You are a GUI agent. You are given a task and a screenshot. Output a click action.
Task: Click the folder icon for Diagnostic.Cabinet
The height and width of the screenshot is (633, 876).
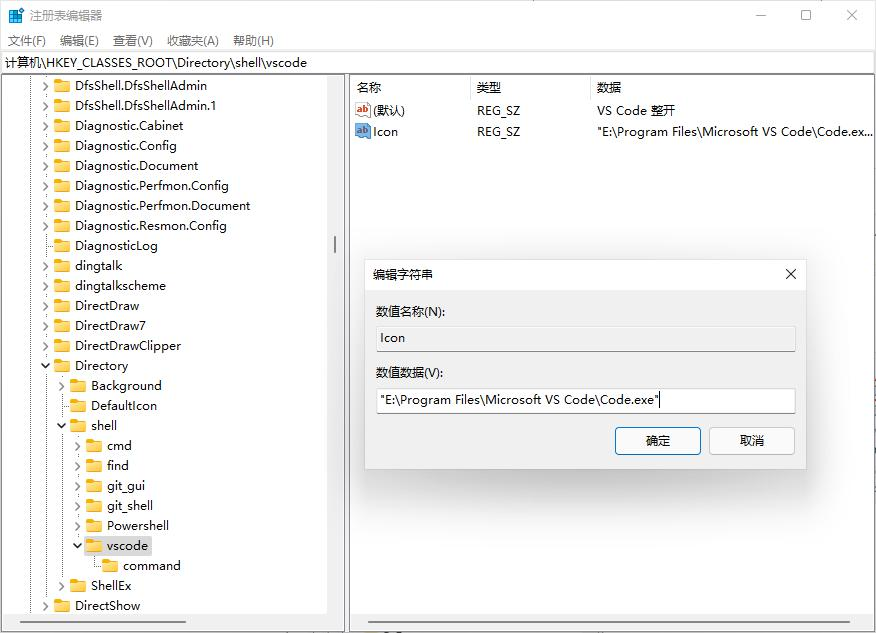coord(62,126)
